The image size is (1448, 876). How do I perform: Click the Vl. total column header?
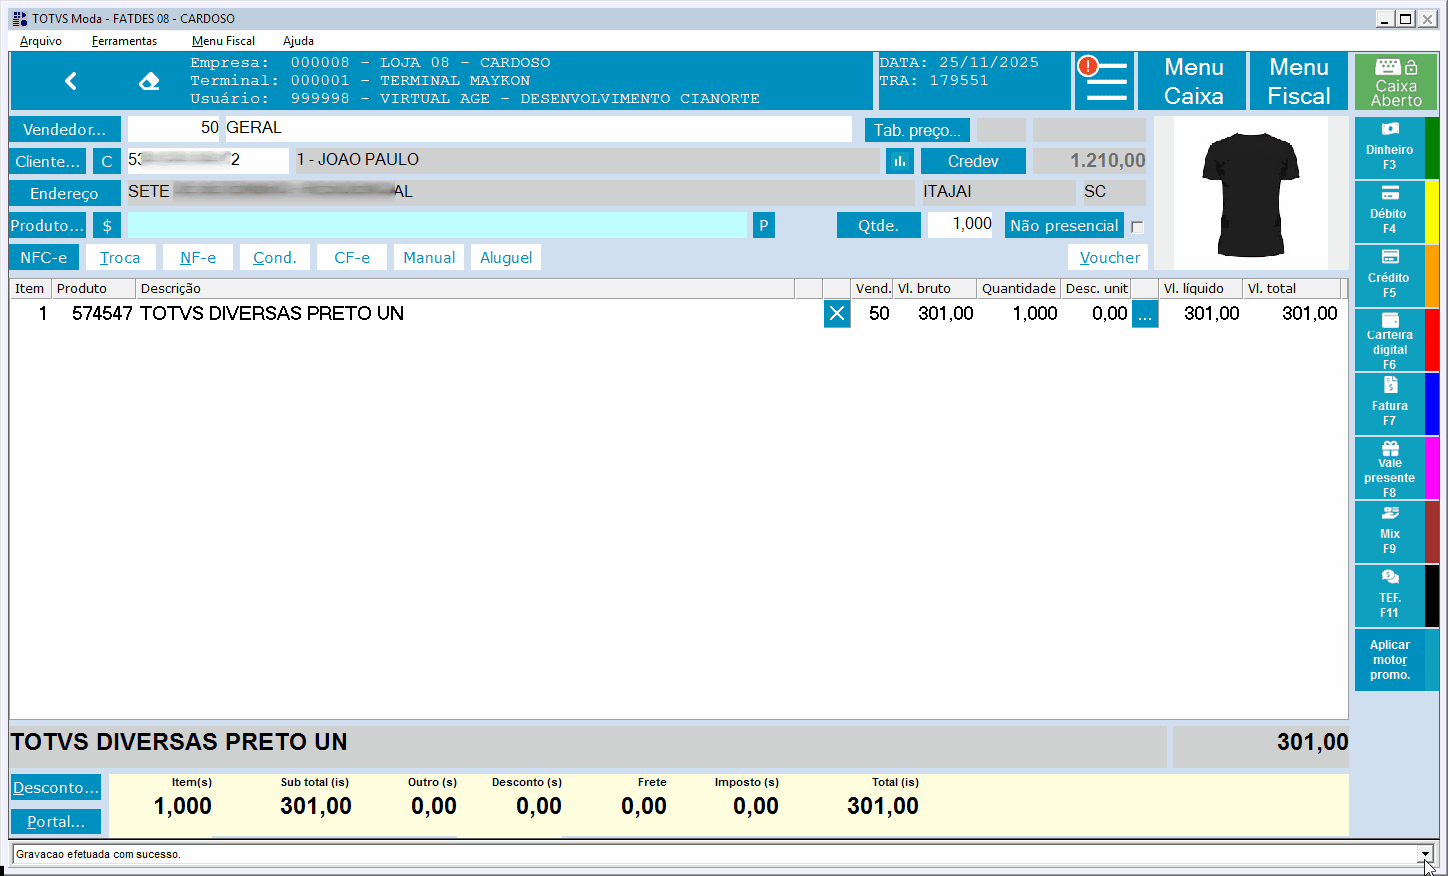pyautogui.click(x=1291, y=288)
